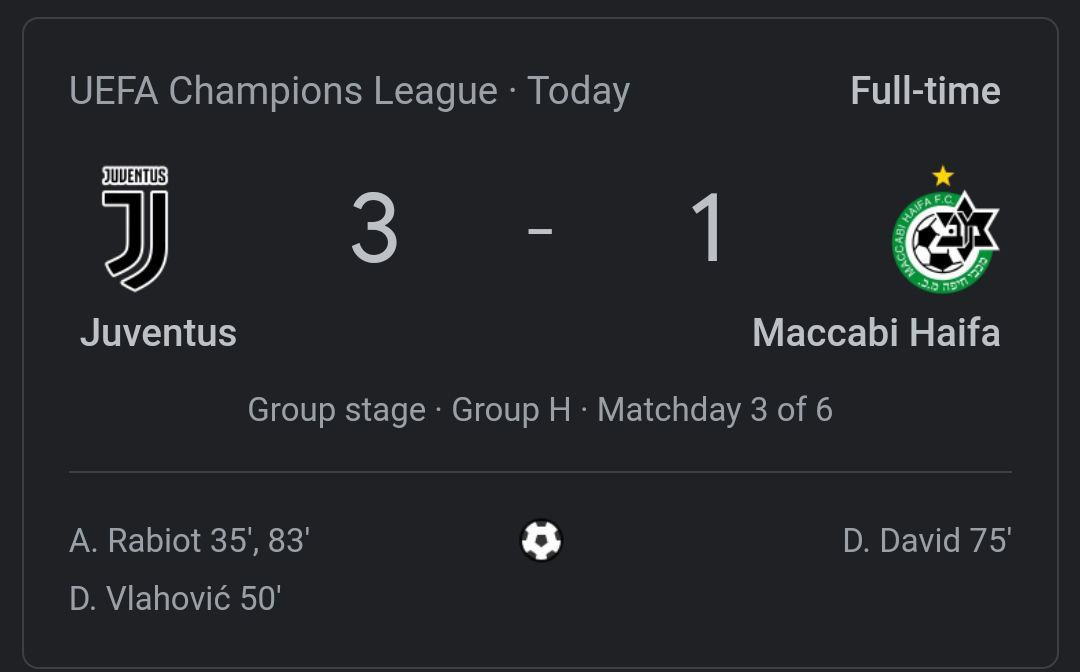Select the Group H label
Image resolution: width=1080 pixels, height=672 pixels.
[x=511, y=410]
